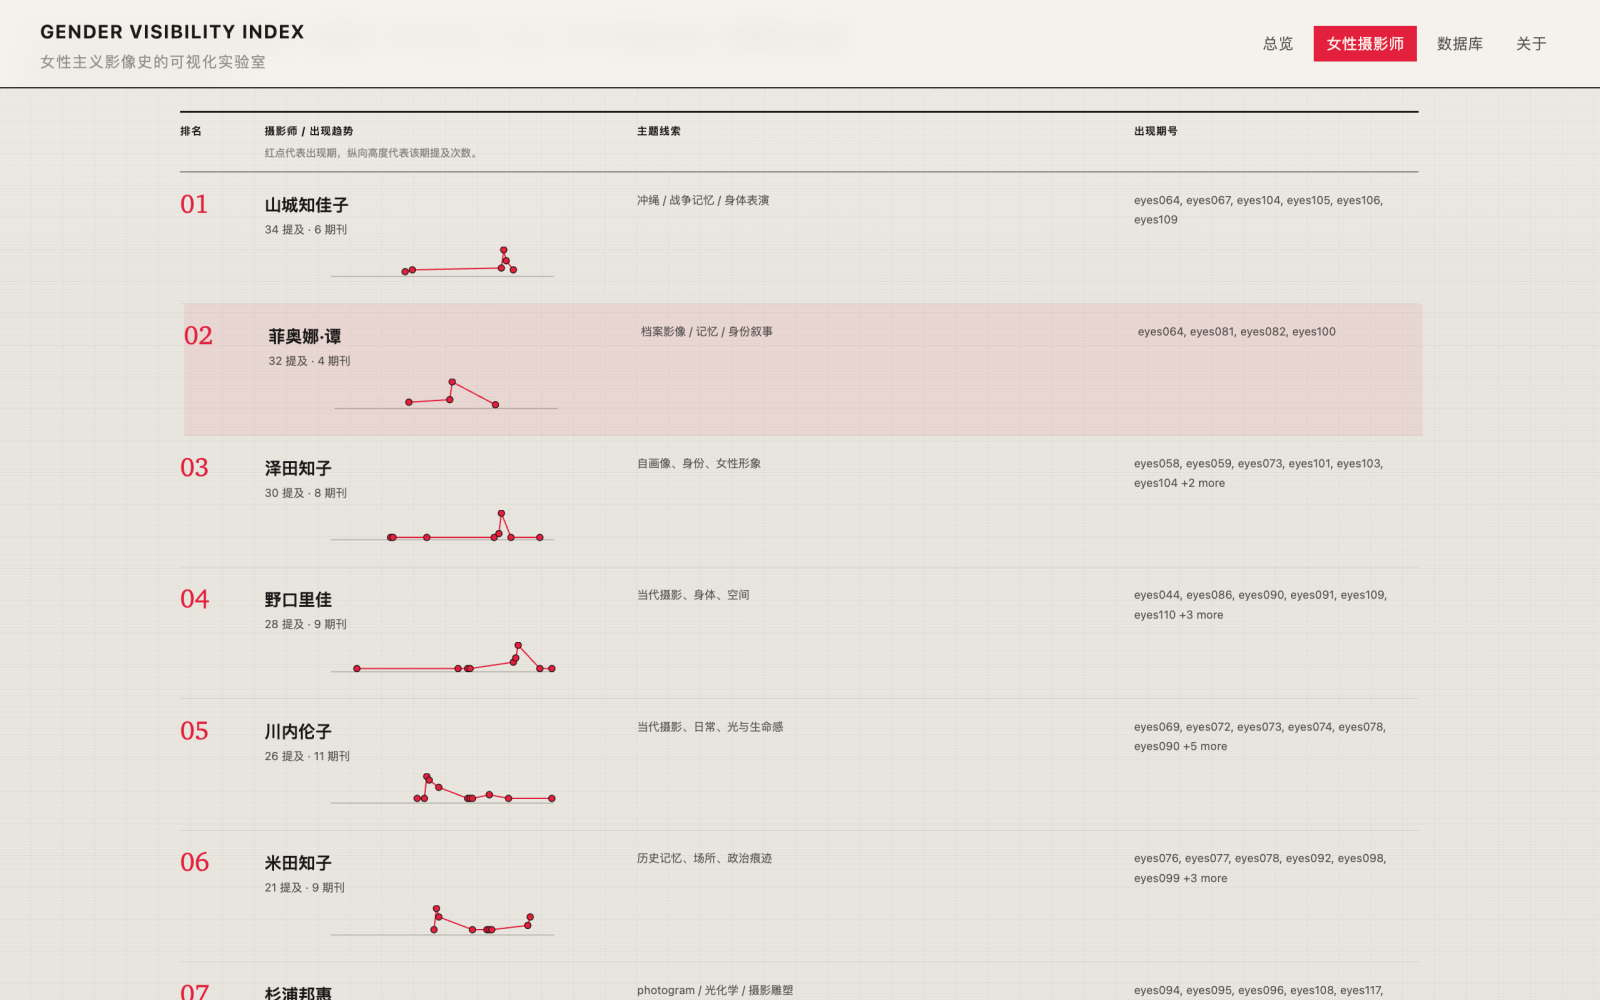This screenshot has width=1600, height=1000.
Task: Click 21 提及 · 9 期刊 stats
Action: (305, 888)
